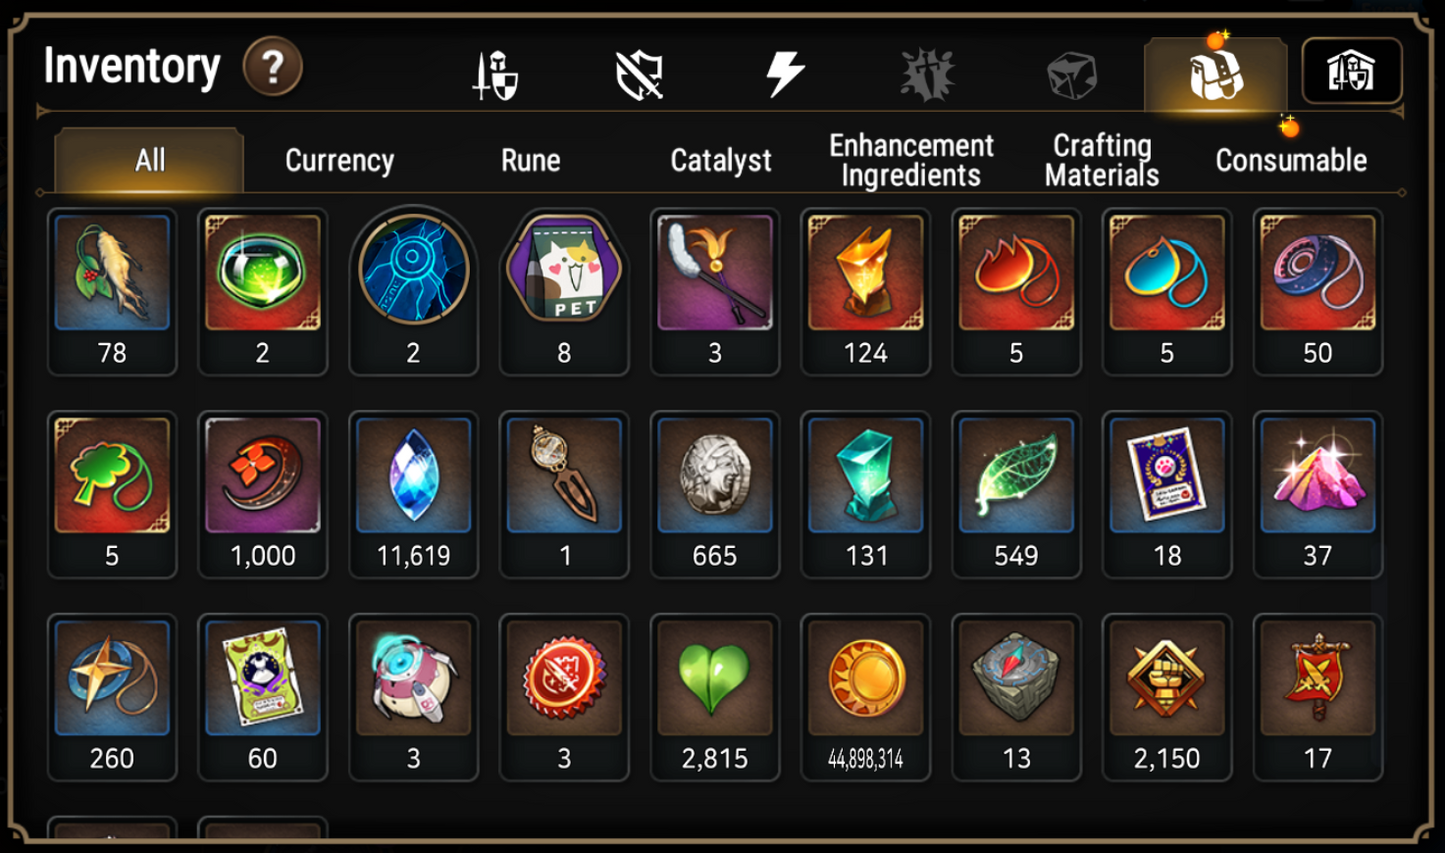
Task: Open the Enhancement Ingredients tab
Action: tap(911, 160)
